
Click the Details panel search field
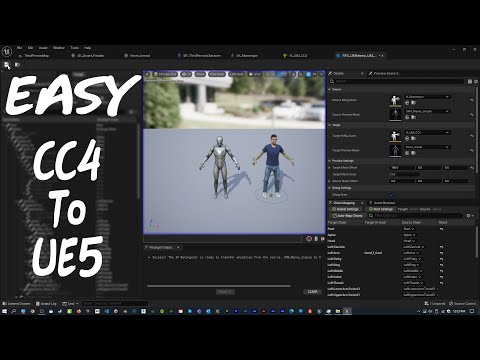397,81
